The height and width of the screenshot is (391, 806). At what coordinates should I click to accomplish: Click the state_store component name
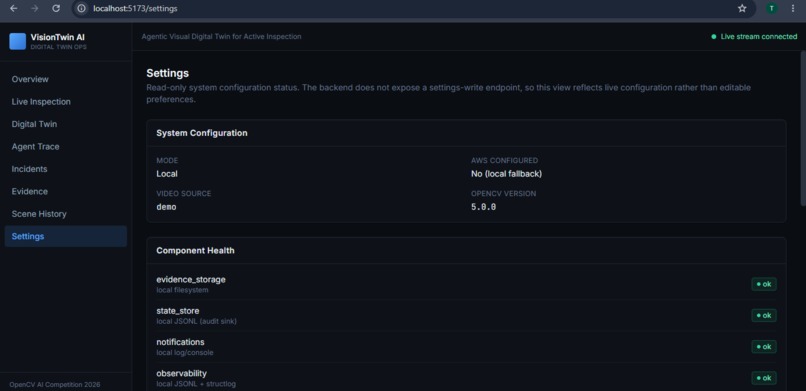pyautogui.click(x=177, y=311)
